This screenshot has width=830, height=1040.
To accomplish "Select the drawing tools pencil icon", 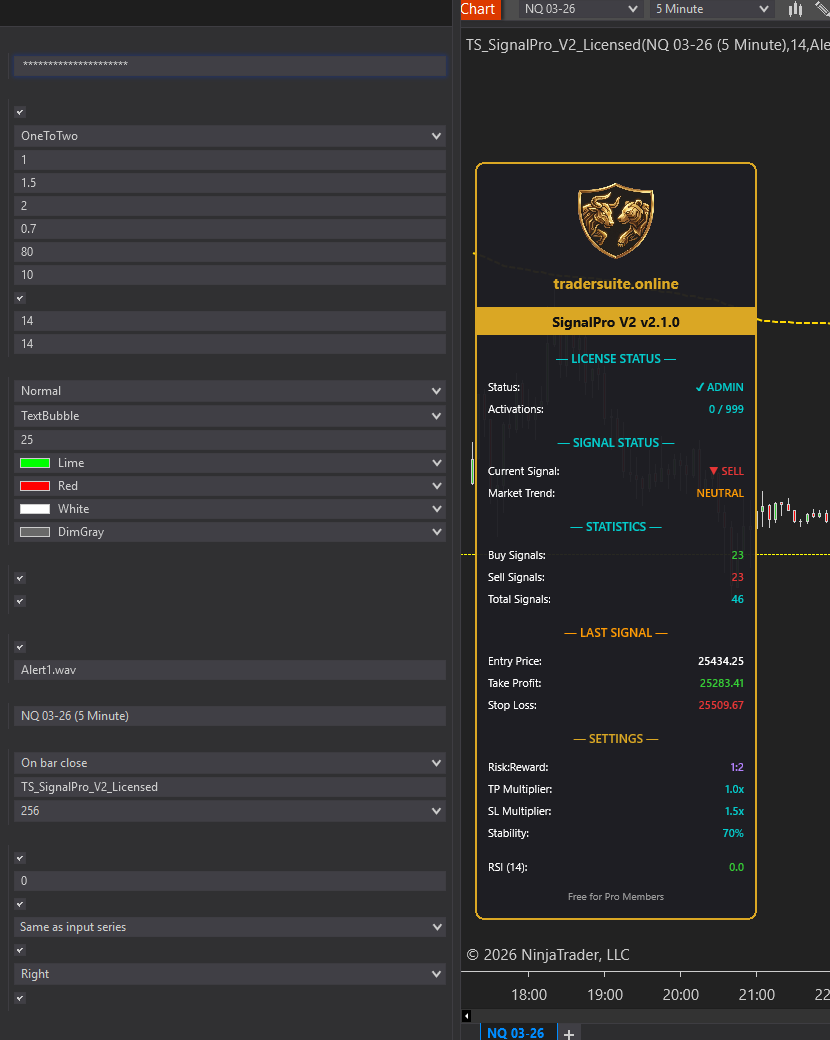I will [823, 9].
